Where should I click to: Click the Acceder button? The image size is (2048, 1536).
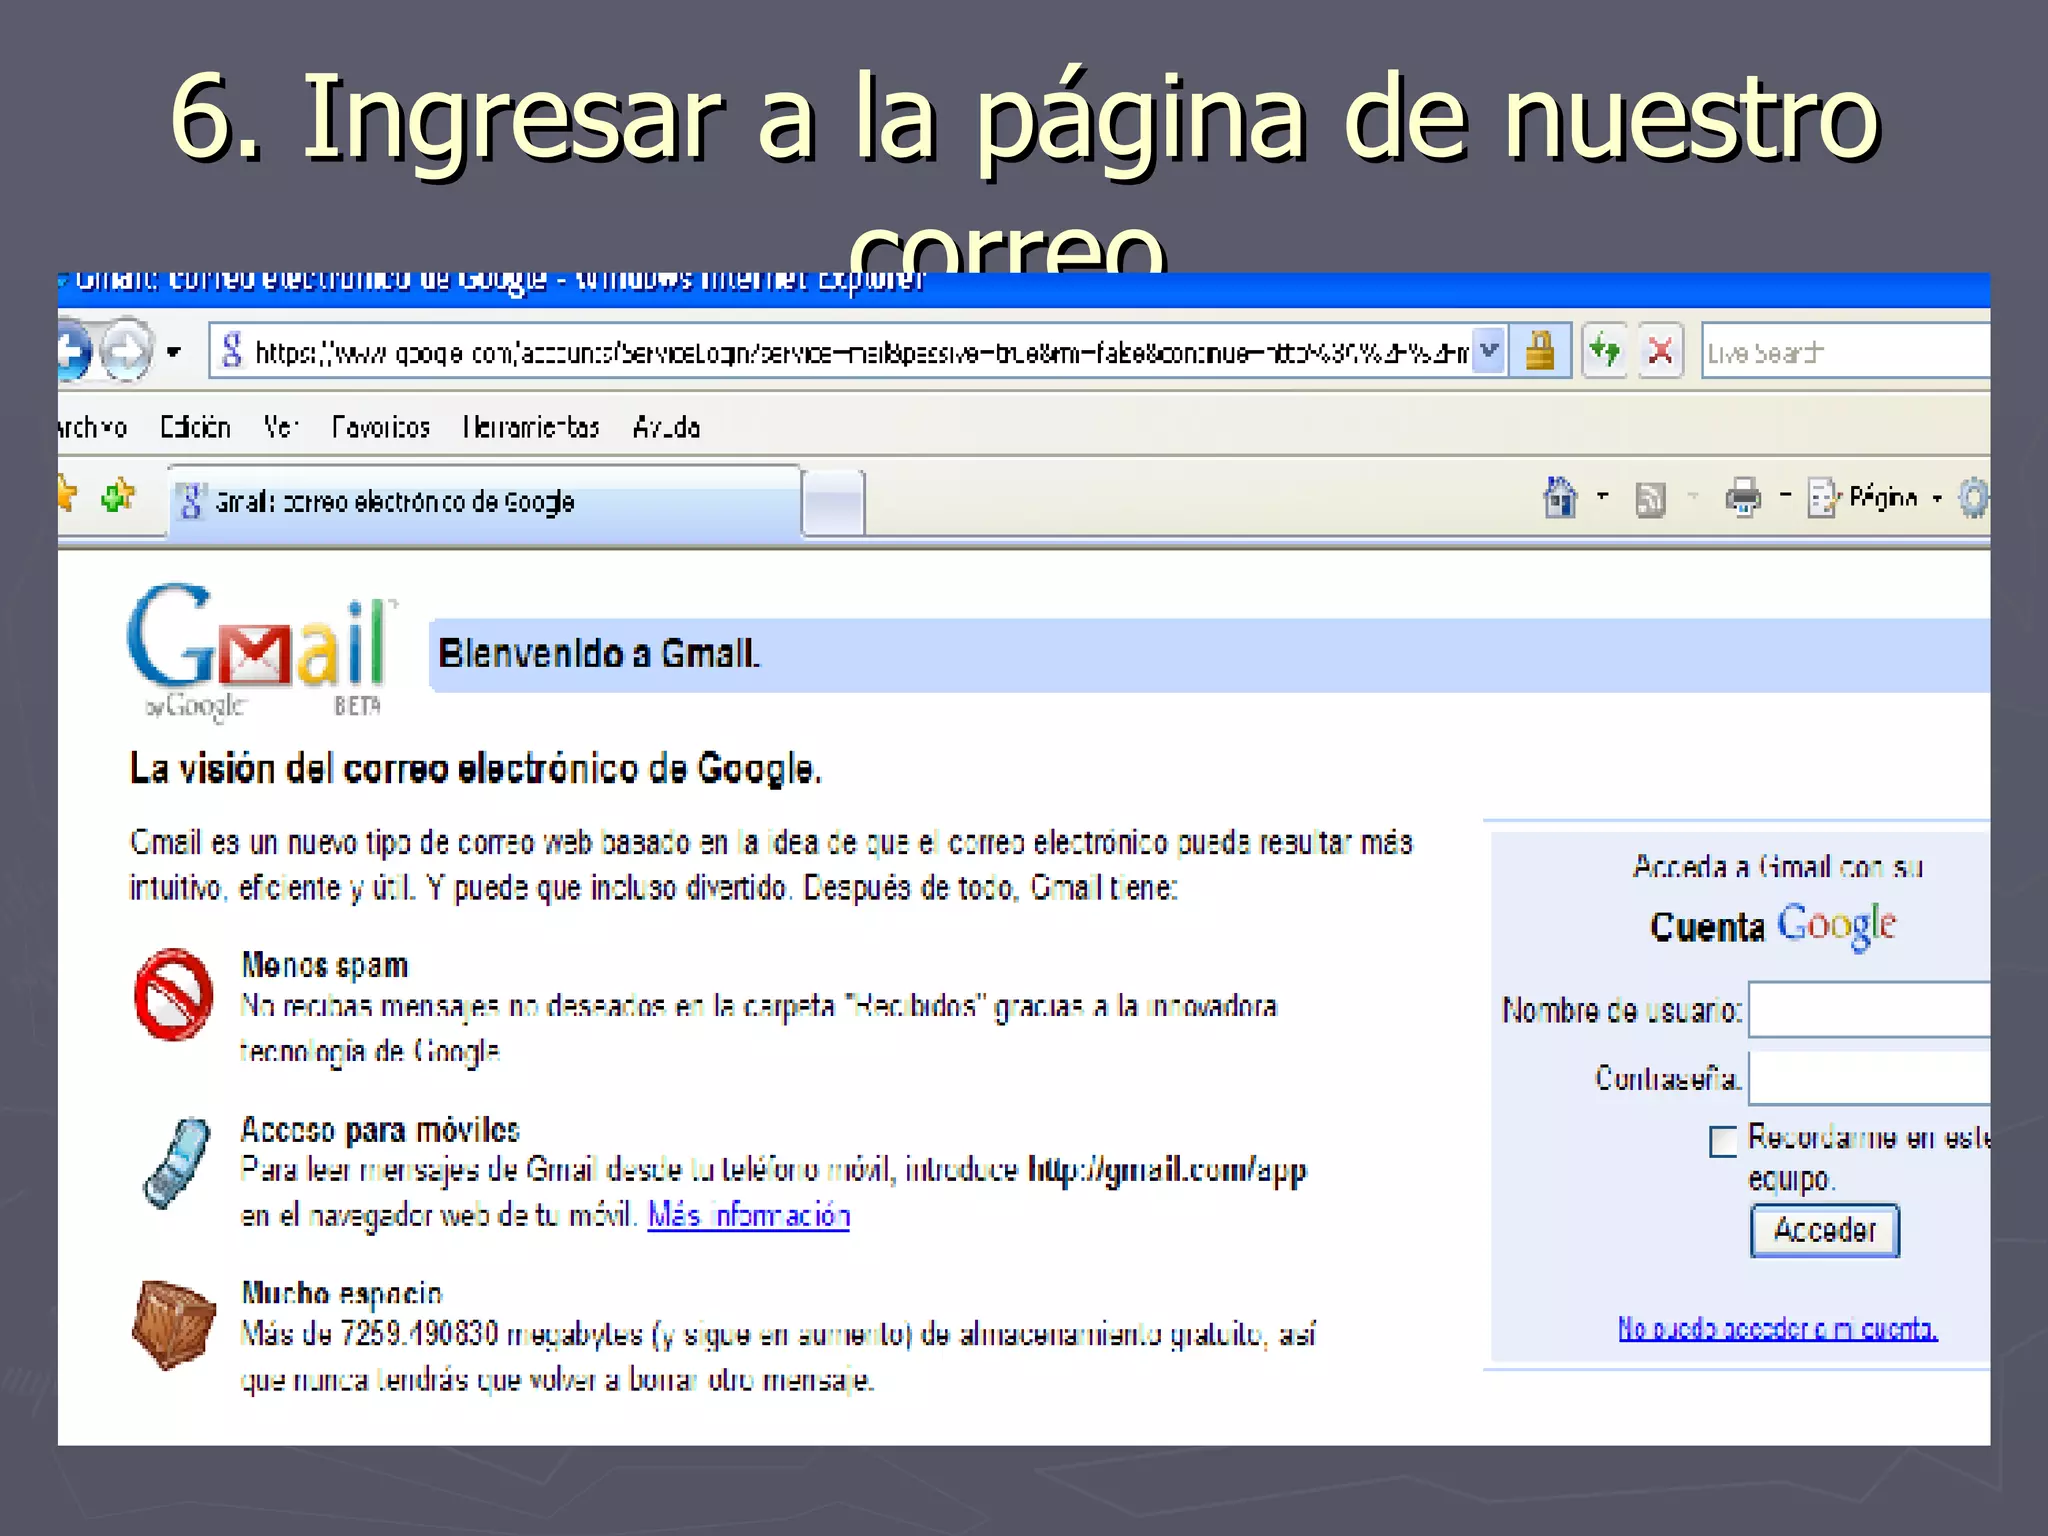(x=1825, y=1230)
